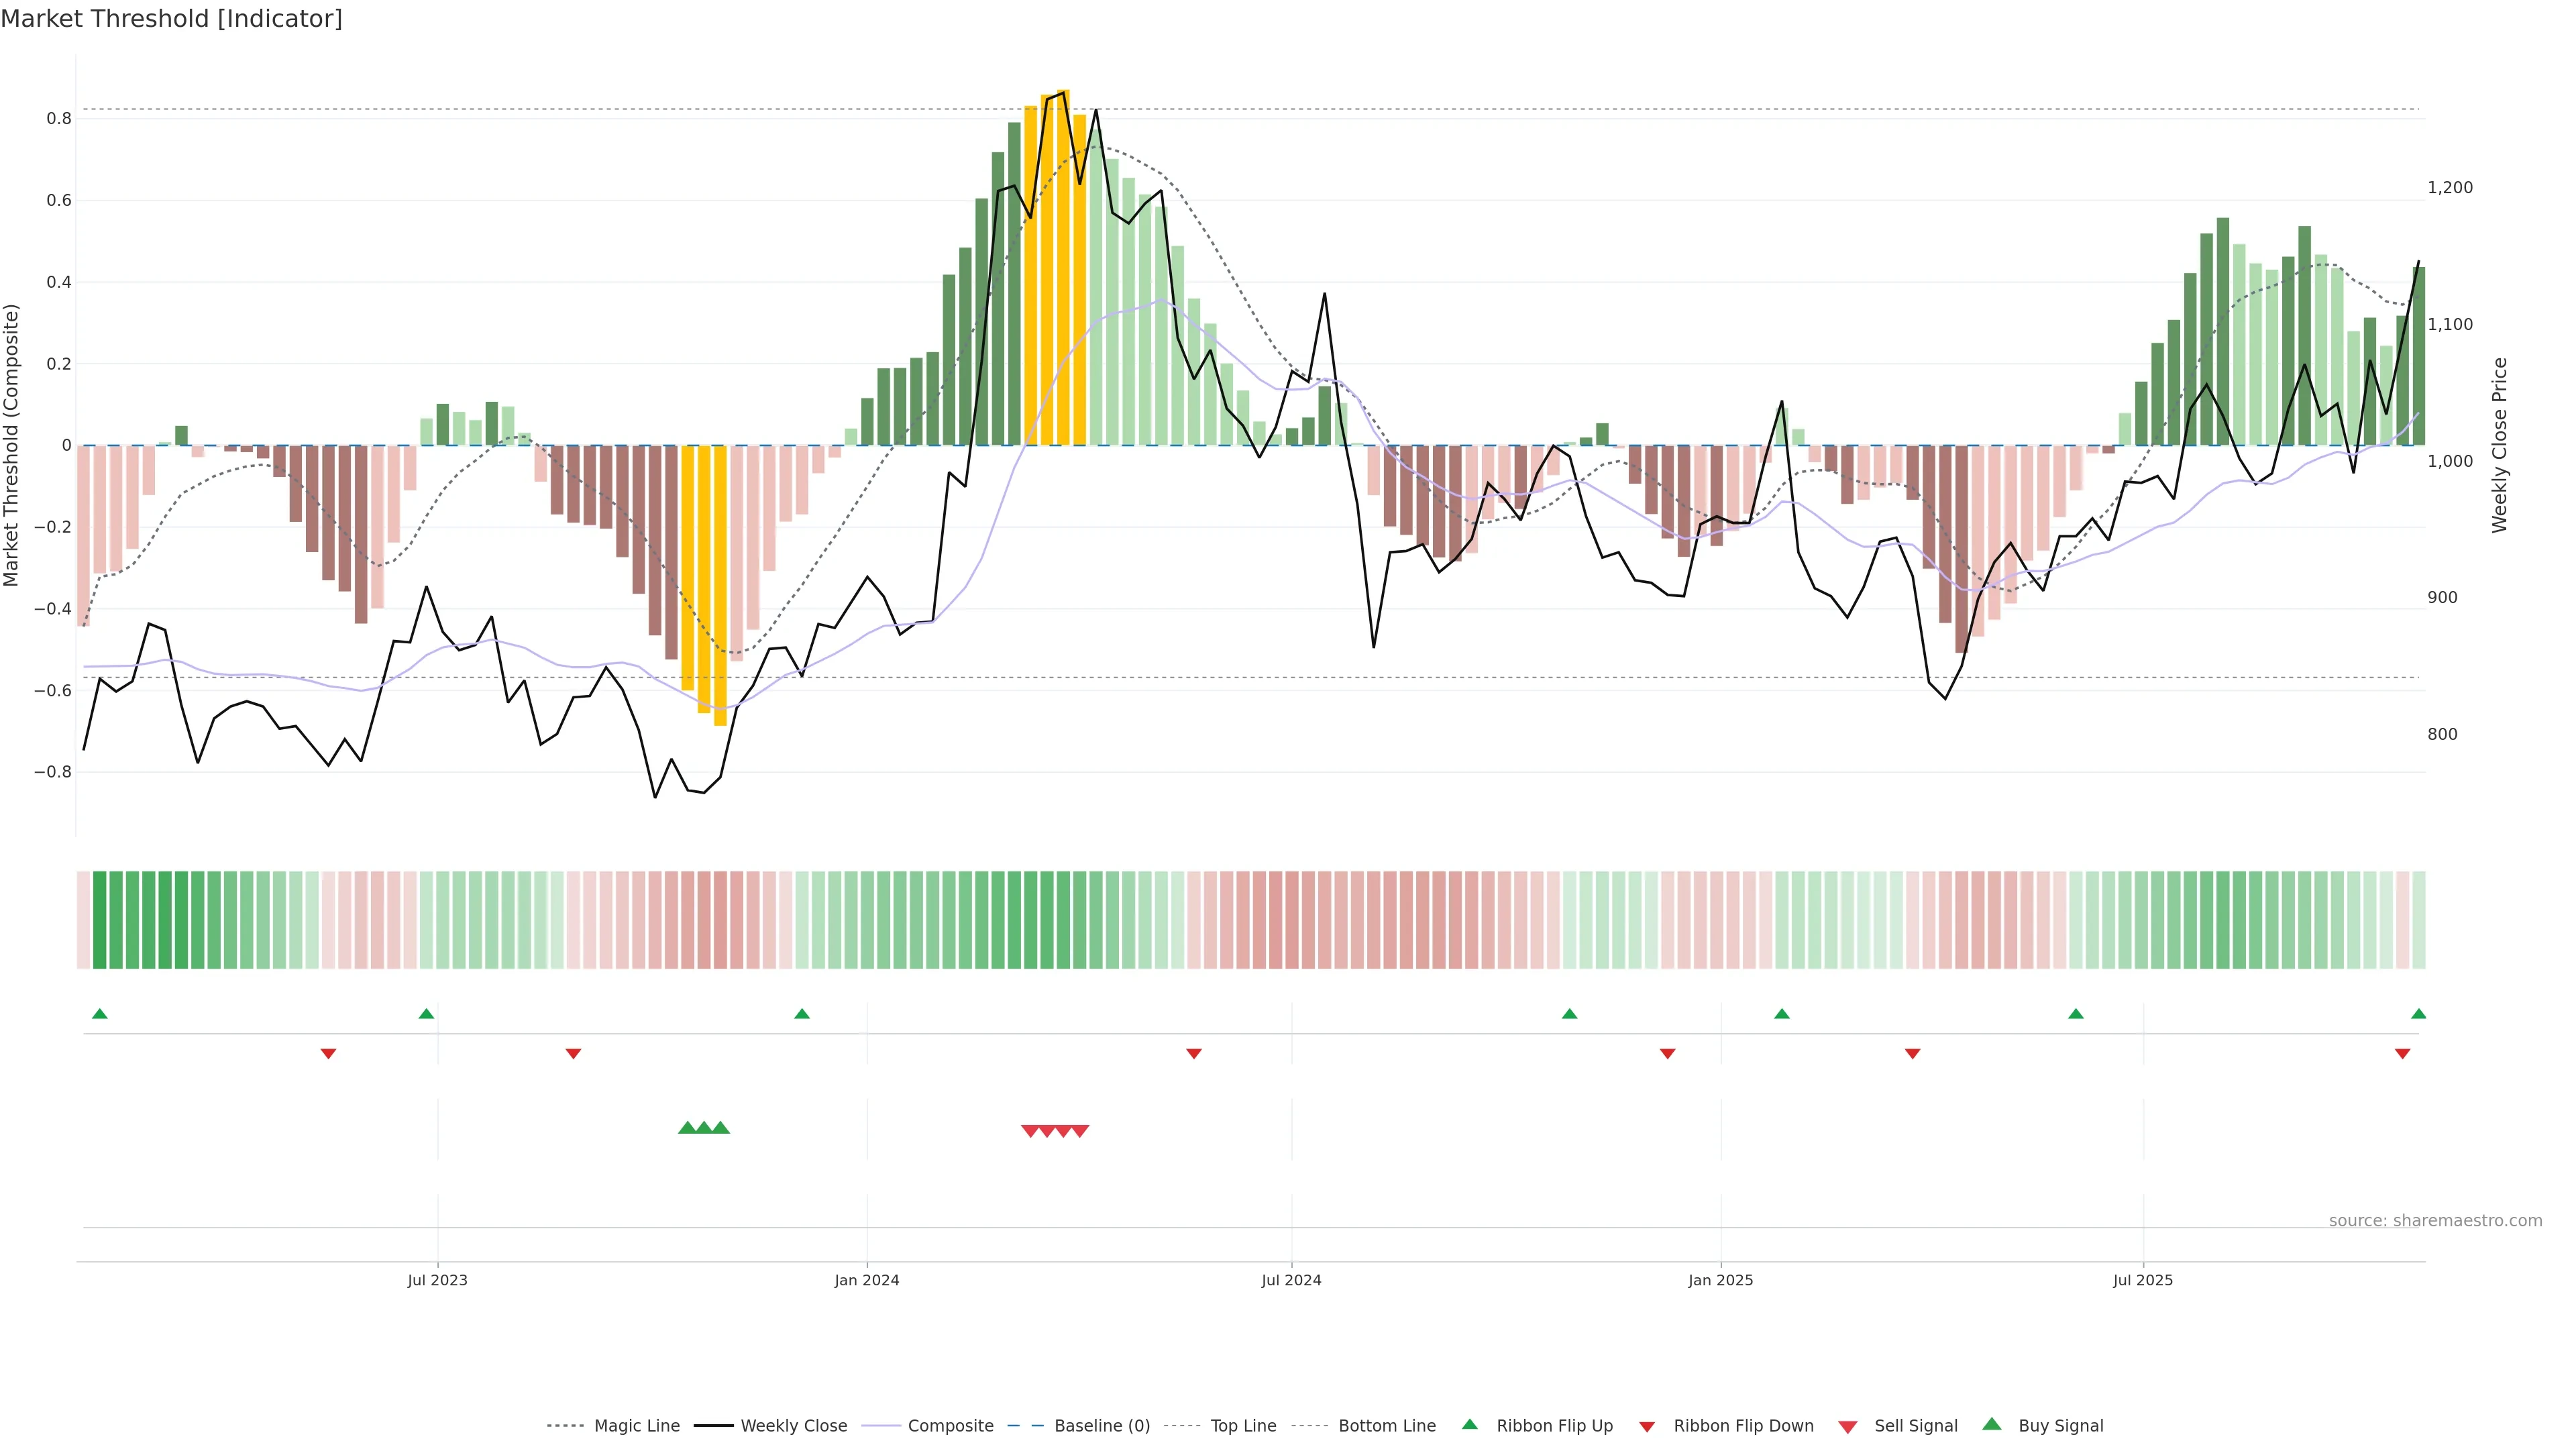Click the Sell Signal legend triangle icon
This screenshot has width=2576, height=1449.
tap(1847, 1427)
